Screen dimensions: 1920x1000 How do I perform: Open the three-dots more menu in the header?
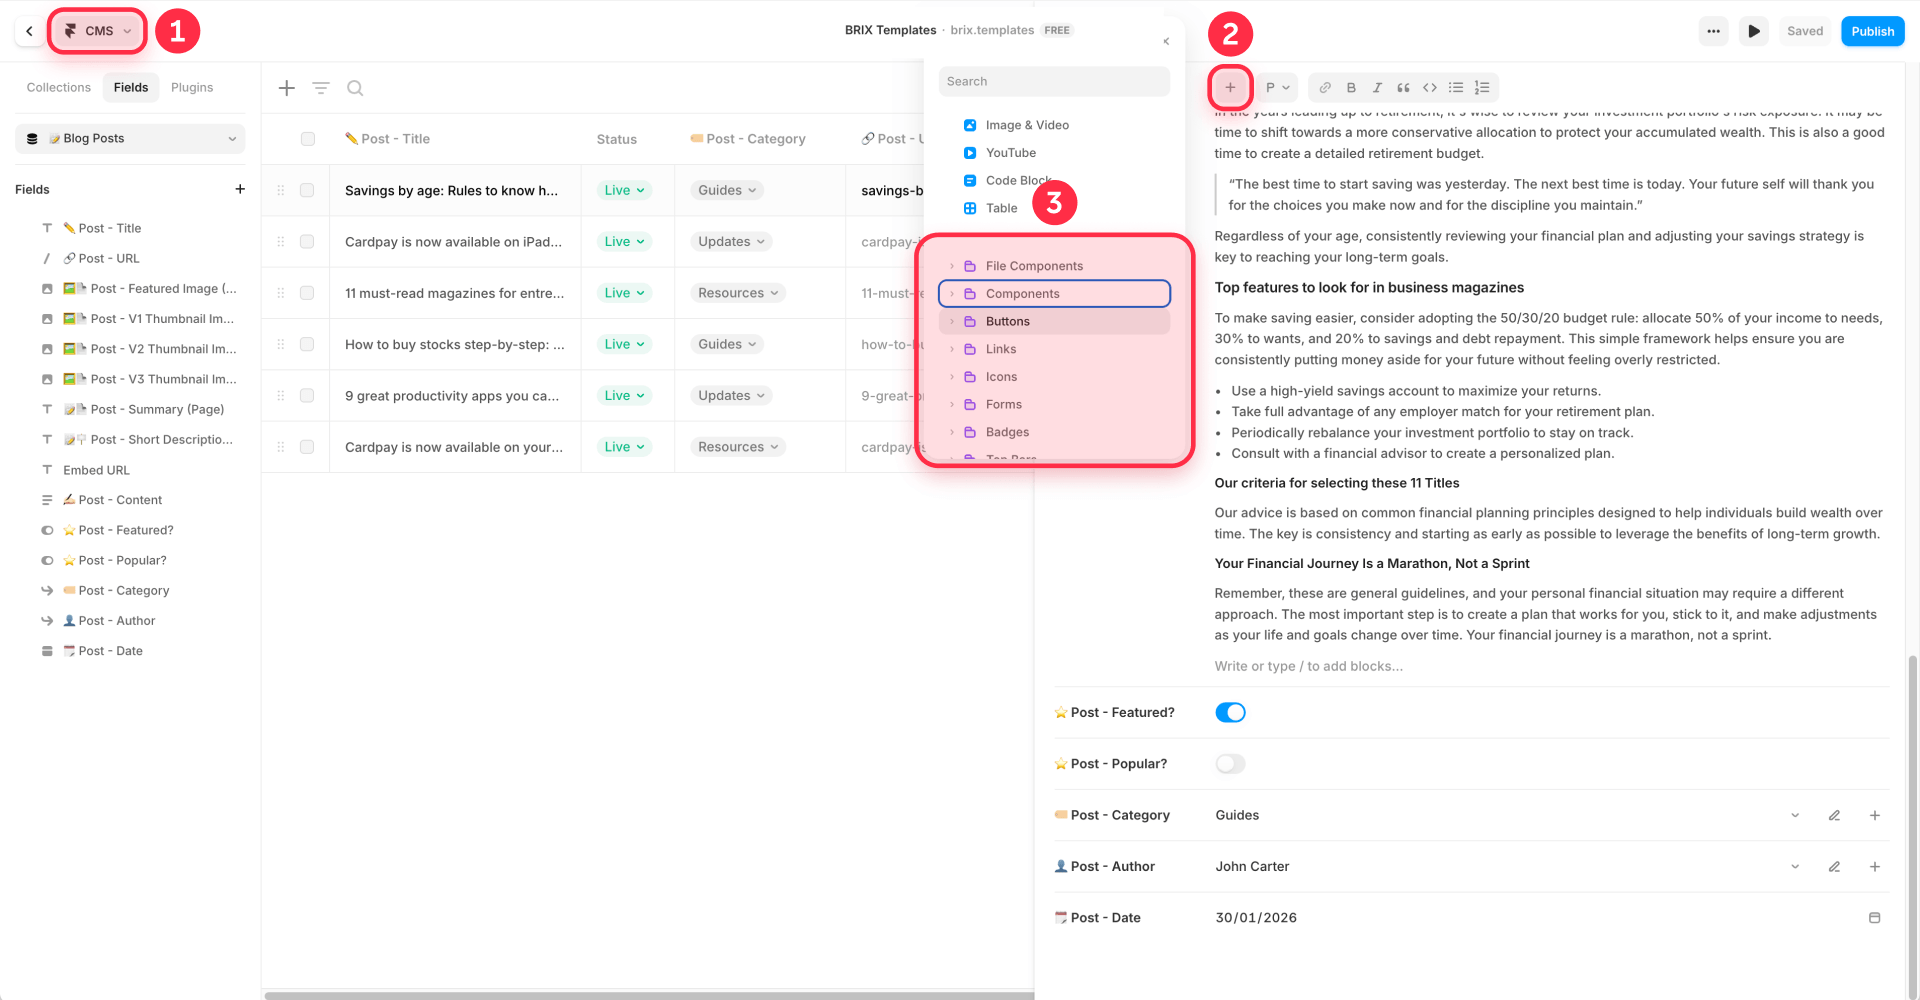tap(1713, 31)
